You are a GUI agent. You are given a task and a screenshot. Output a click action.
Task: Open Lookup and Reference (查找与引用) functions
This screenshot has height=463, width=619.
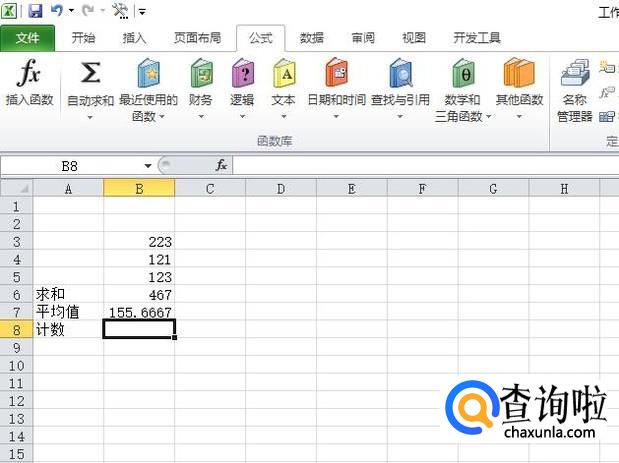400,77
